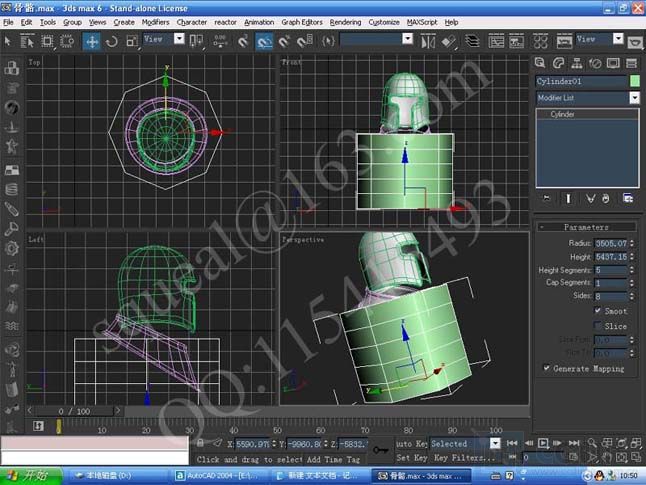
Task: Click the Key Filters button
Action: point(464,457)
